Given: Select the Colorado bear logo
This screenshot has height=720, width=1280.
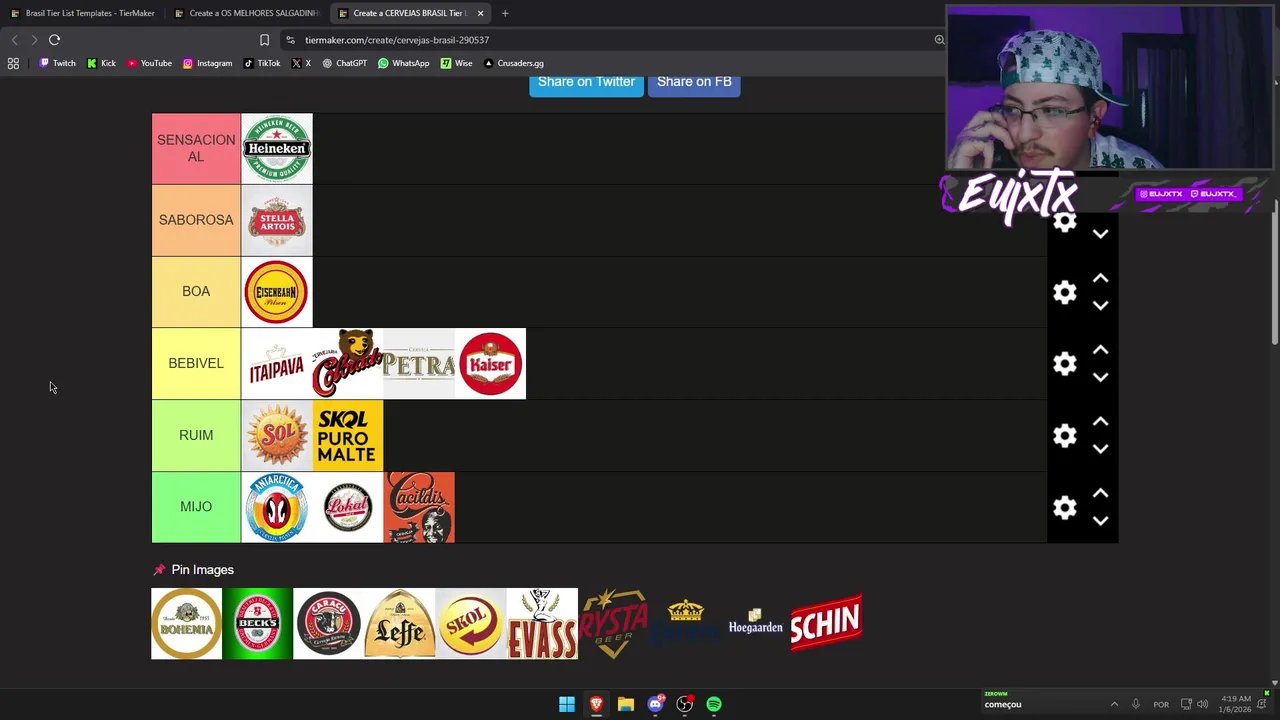Looking at the screenshot, I should [347, 364].
